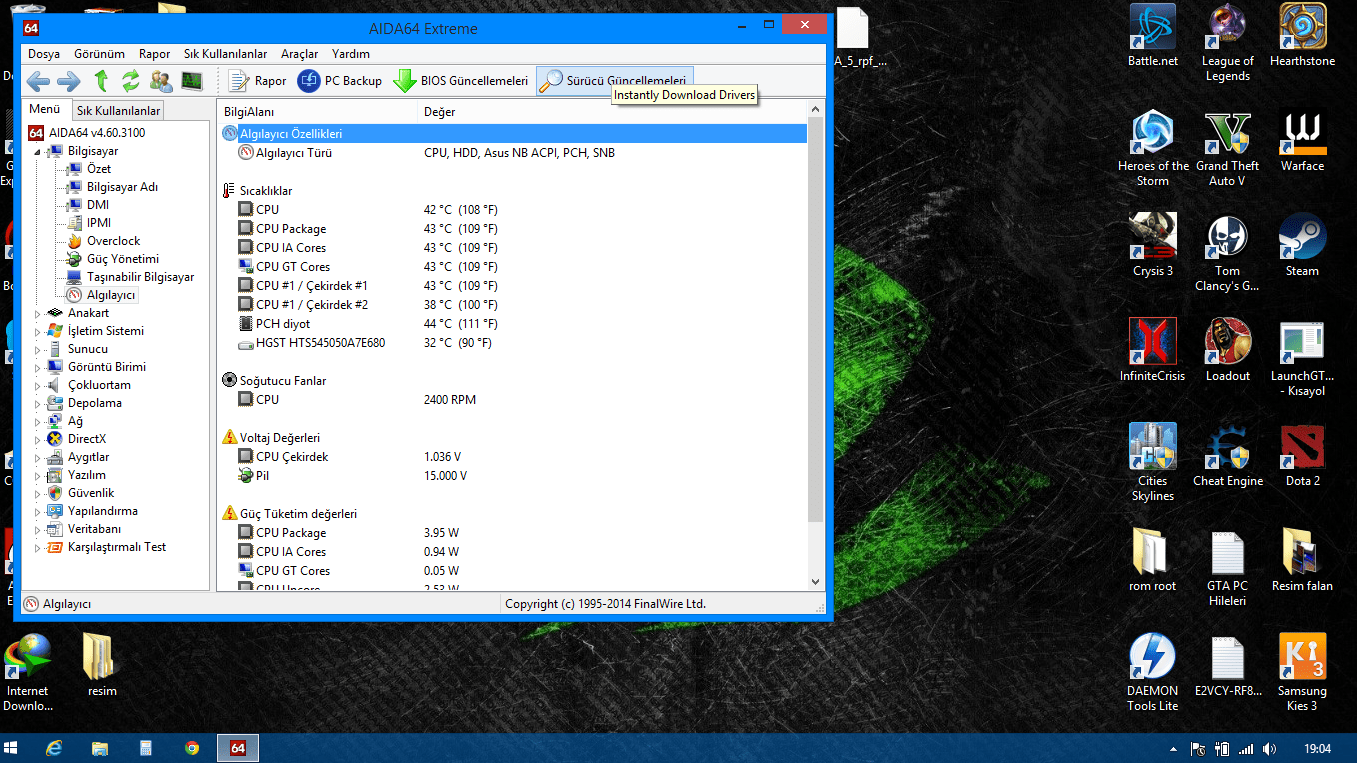Open the Sık Kullanılanlar menu in the menu bar
The width and height of the screenshot is (1357, 763).
pos(225,54)
